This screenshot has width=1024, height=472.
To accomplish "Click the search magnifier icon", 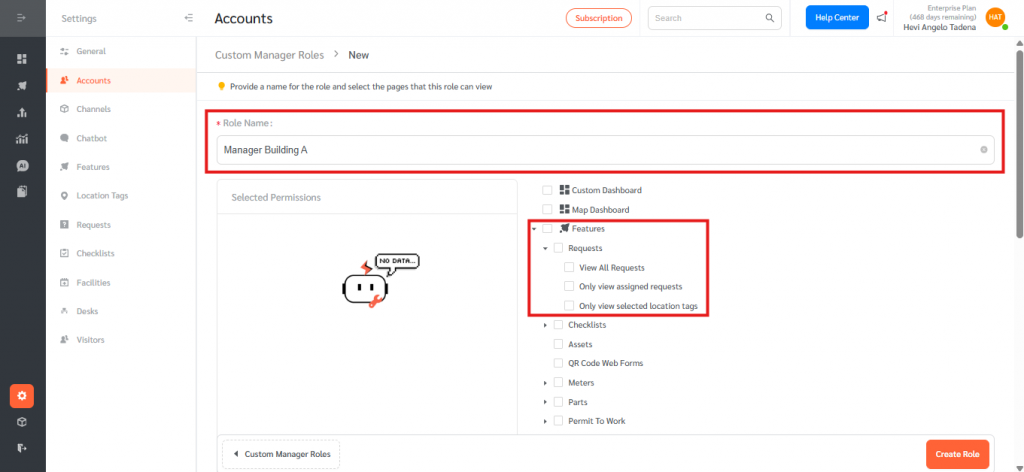I will [x=770, y=18].
